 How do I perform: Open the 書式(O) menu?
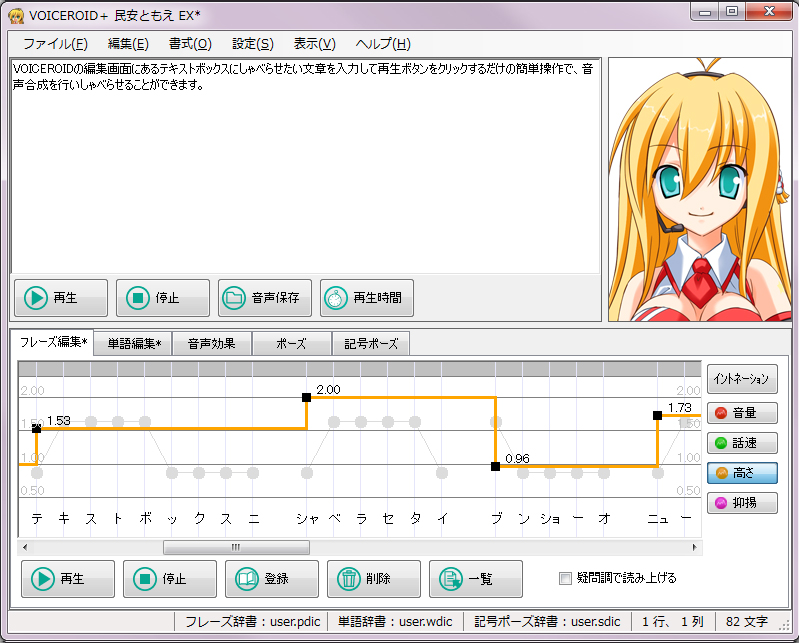coord(190,44)
